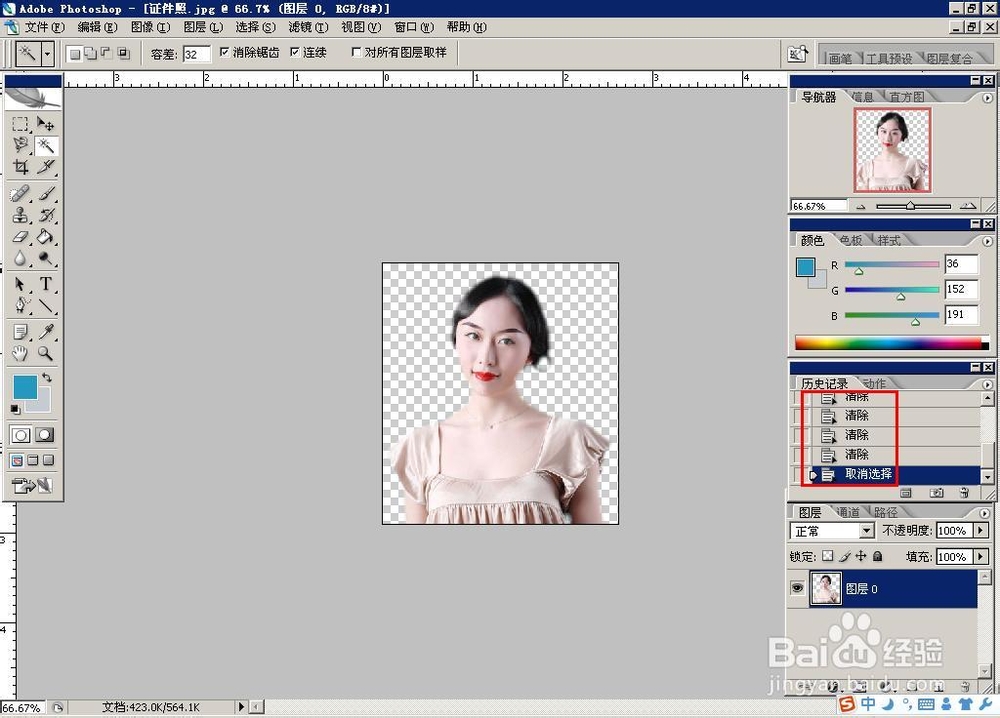The height and width of the screenshot is (718, 1000).
Task: Disable the 消除锯齿 anti-alias checkbox
Action: coord(226,52)
